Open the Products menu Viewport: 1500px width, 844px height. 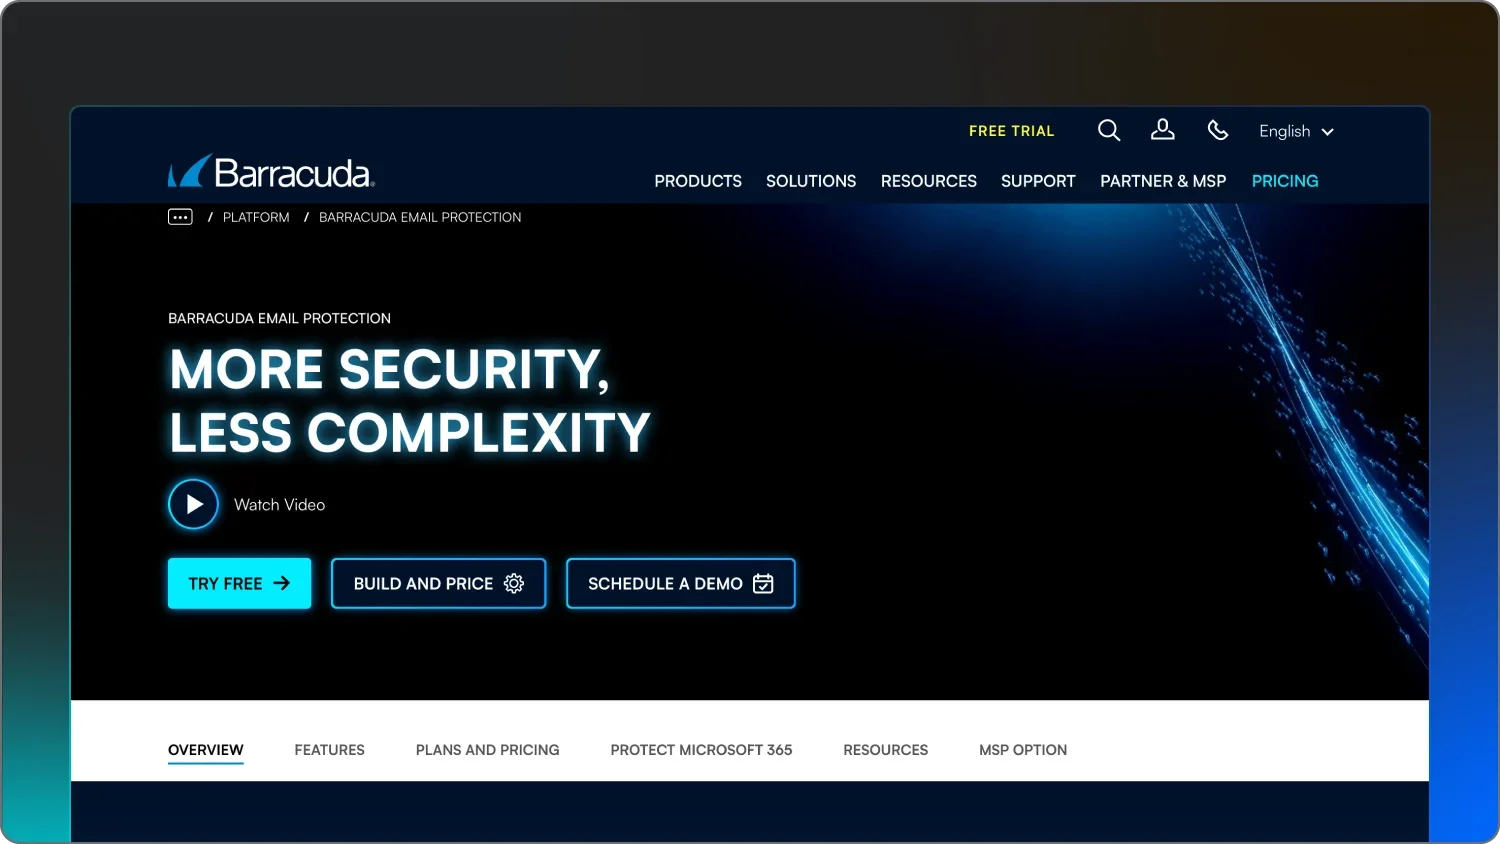pyautogui.click(x=698, y=181)
